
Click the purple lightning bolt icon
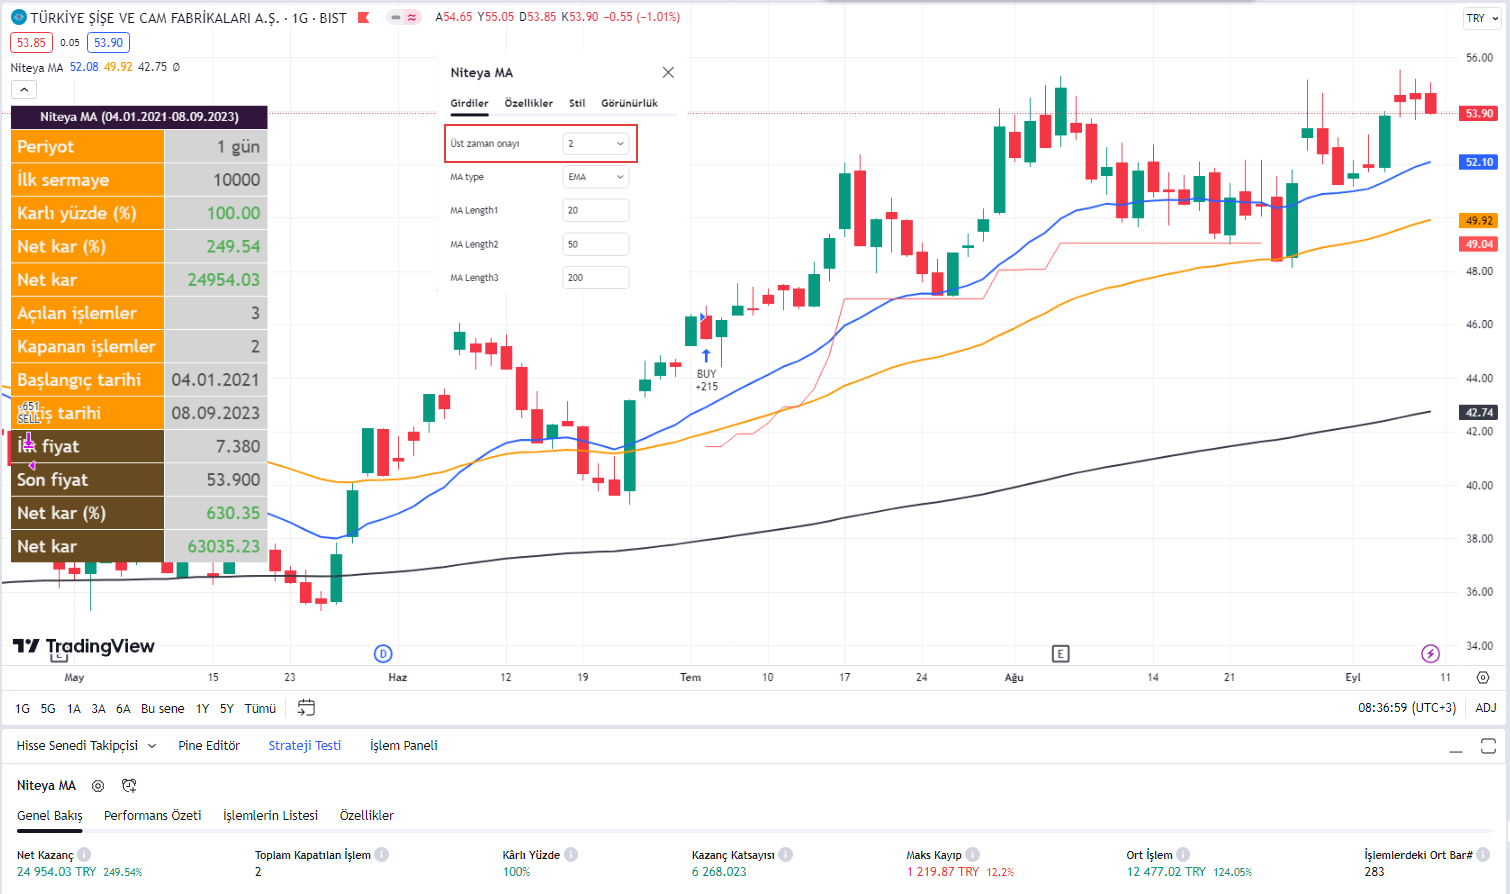(1430, 654)
